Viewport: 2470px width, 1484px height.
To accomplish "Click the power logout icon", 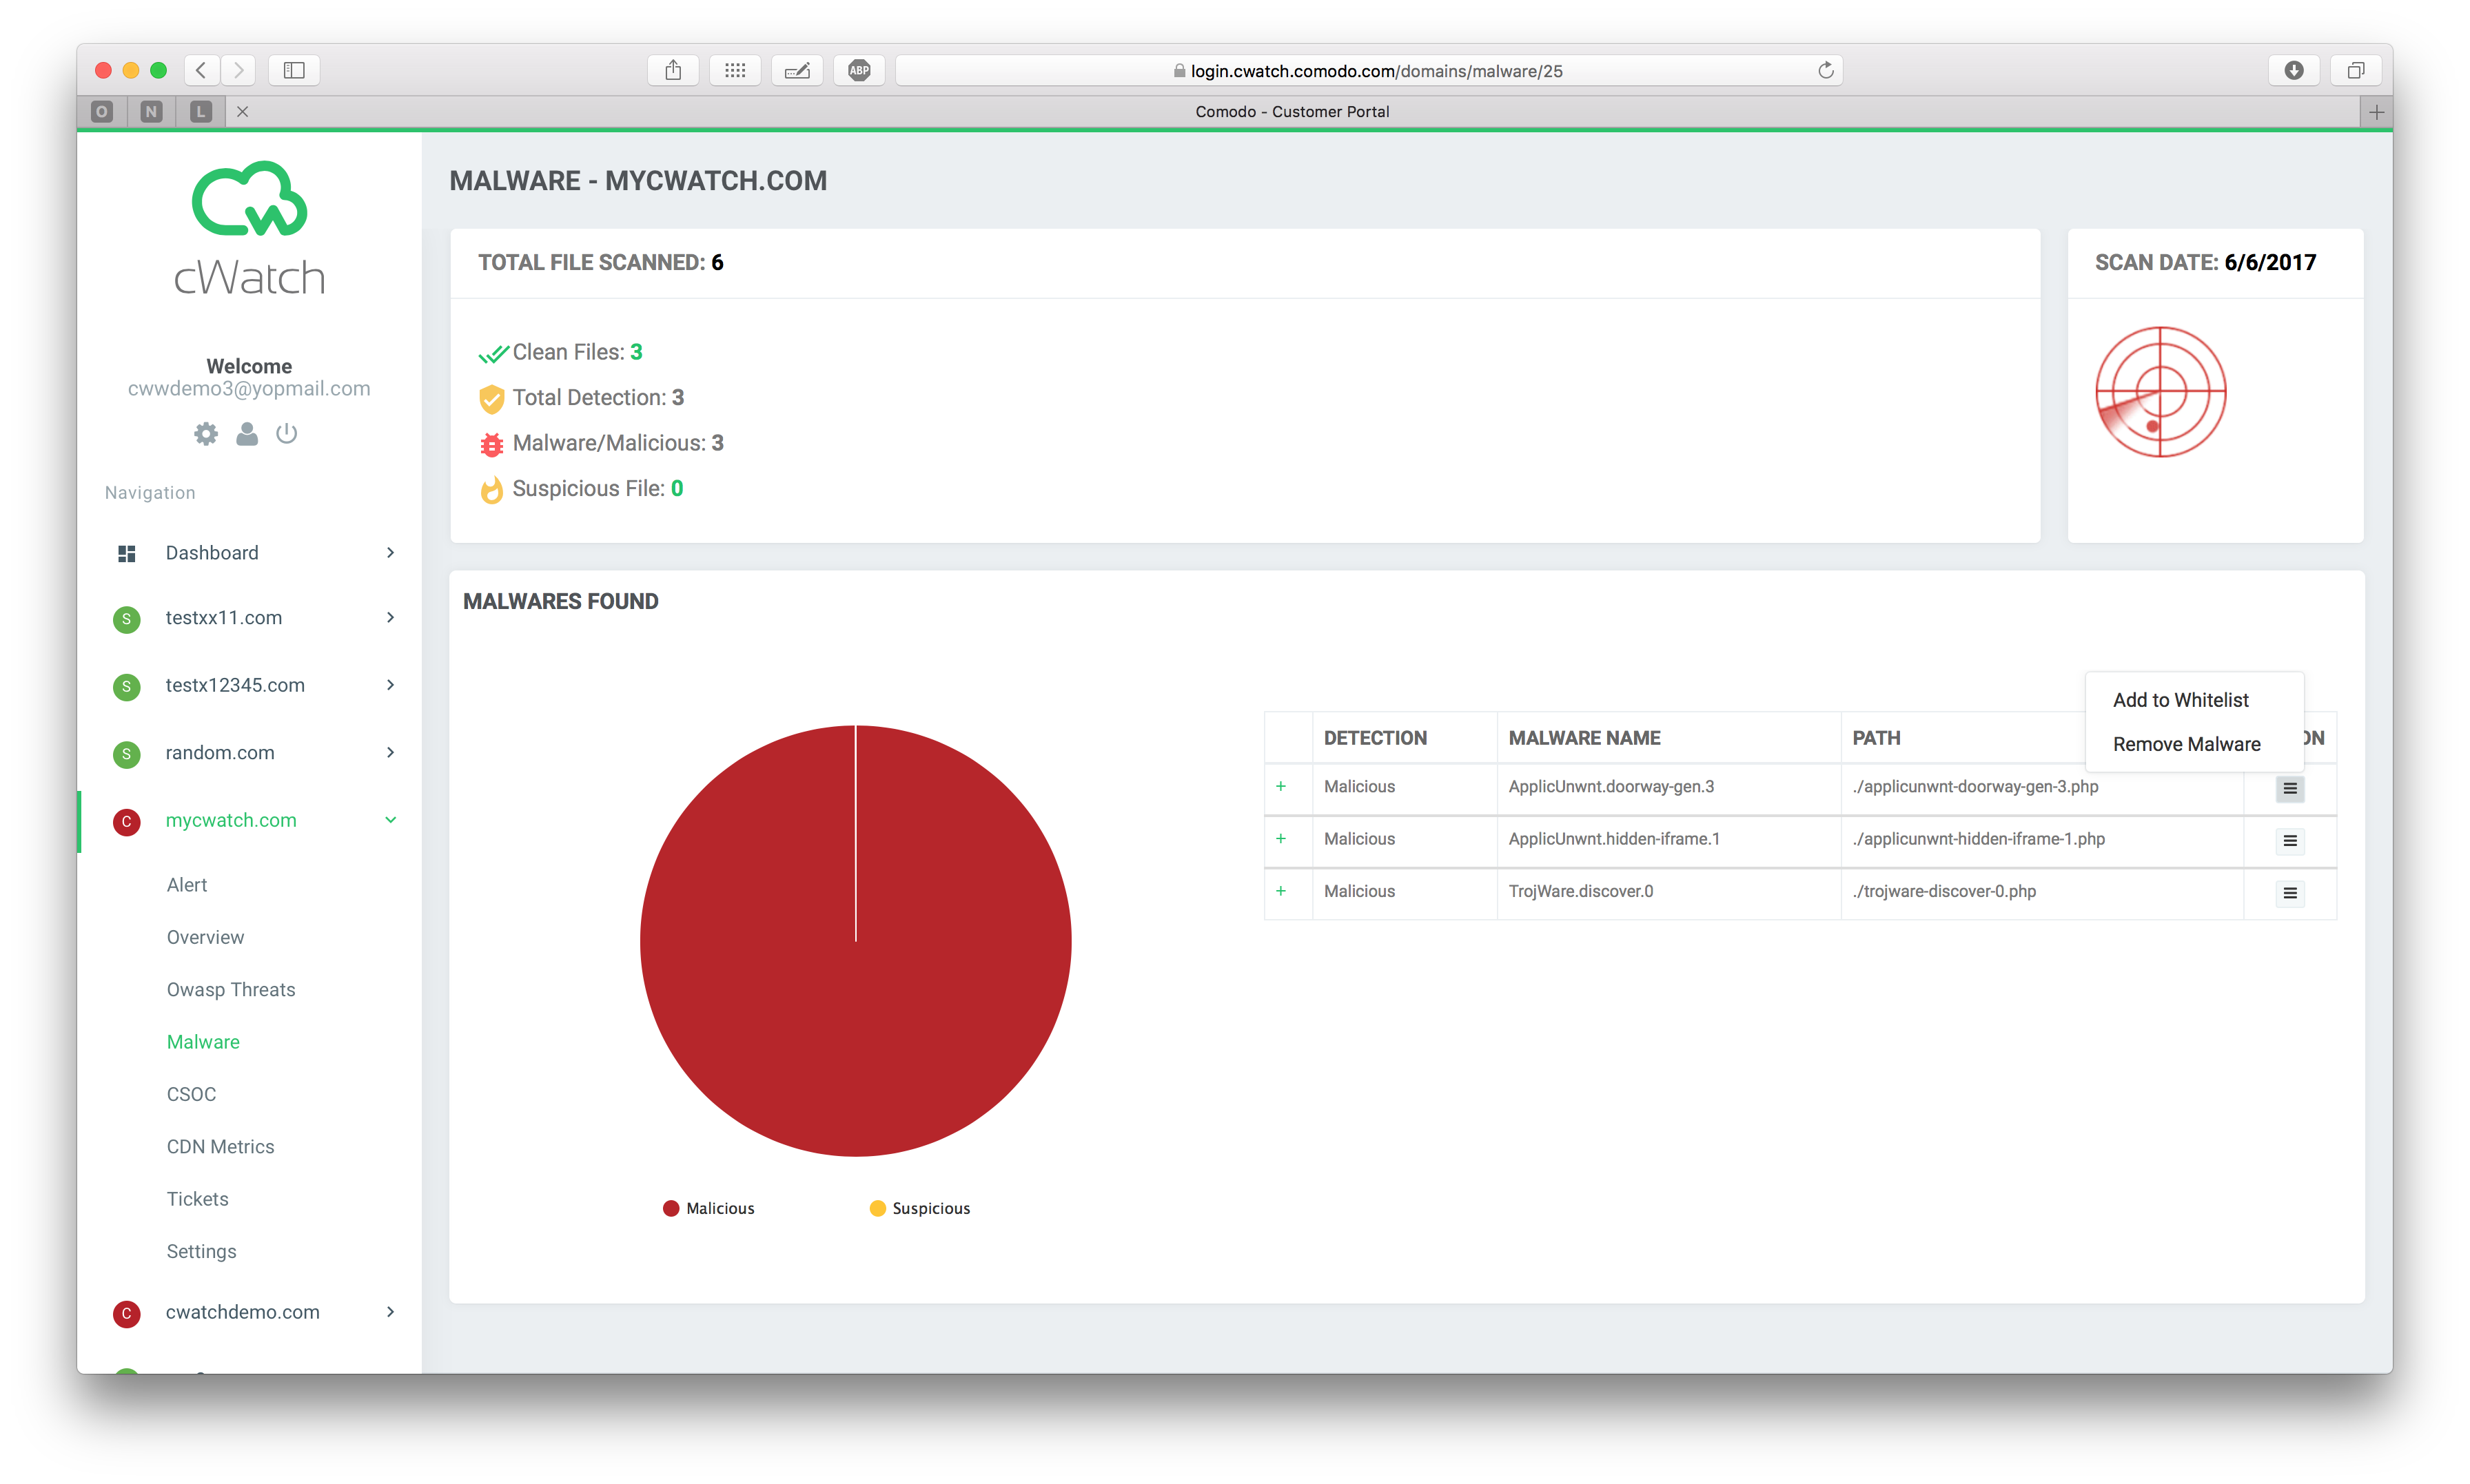I will pyautogui.click(x=287, y=434).
